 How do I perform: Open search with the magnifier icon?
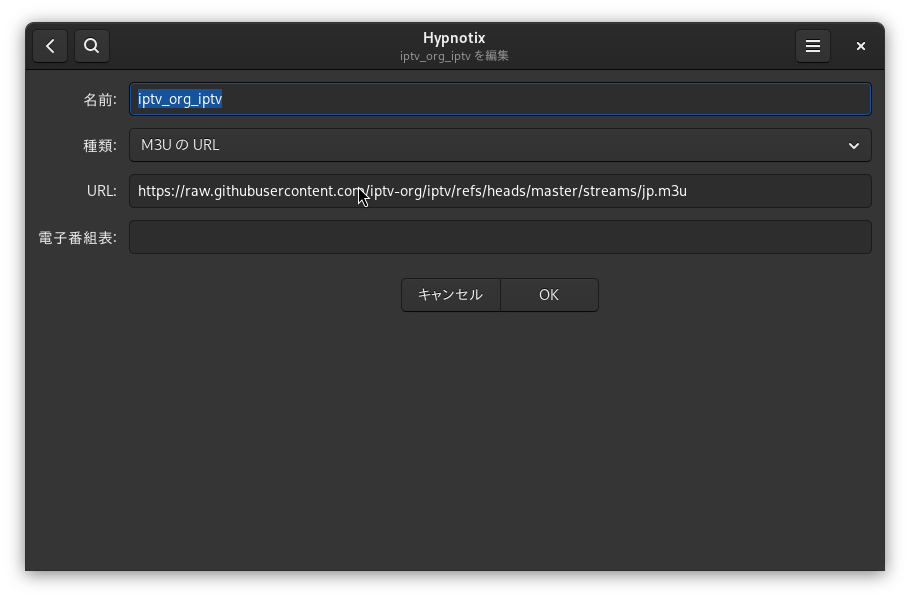(92, 46)
